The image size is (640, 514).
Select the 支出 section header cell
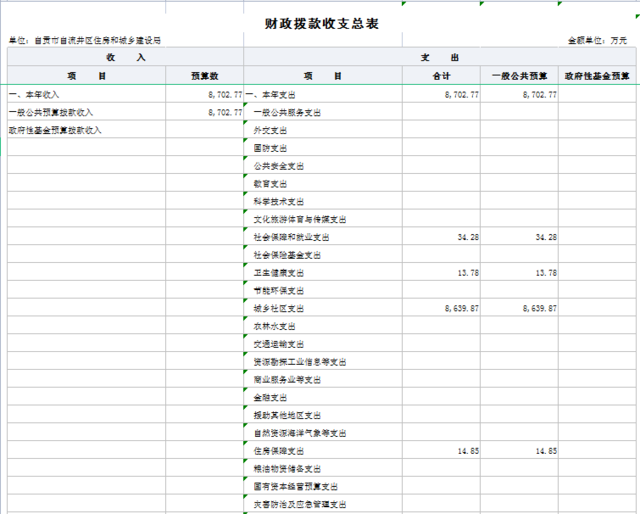click(x=440, y=58)
